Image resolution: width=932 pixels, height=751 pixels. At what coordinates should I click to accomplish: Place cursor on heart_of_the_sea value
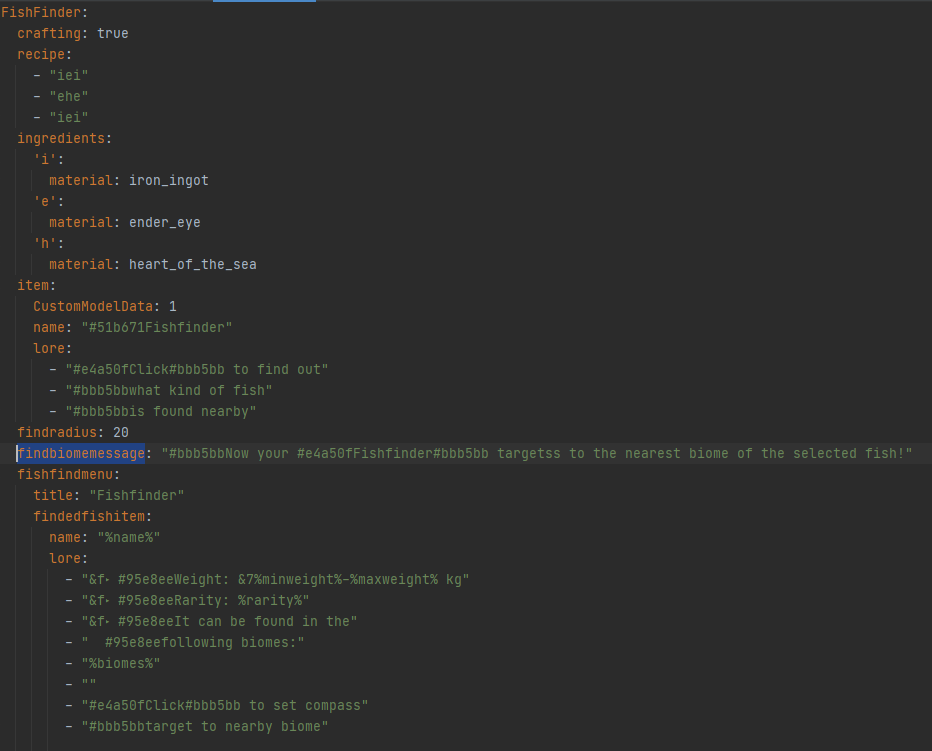(x=192, y=265)
